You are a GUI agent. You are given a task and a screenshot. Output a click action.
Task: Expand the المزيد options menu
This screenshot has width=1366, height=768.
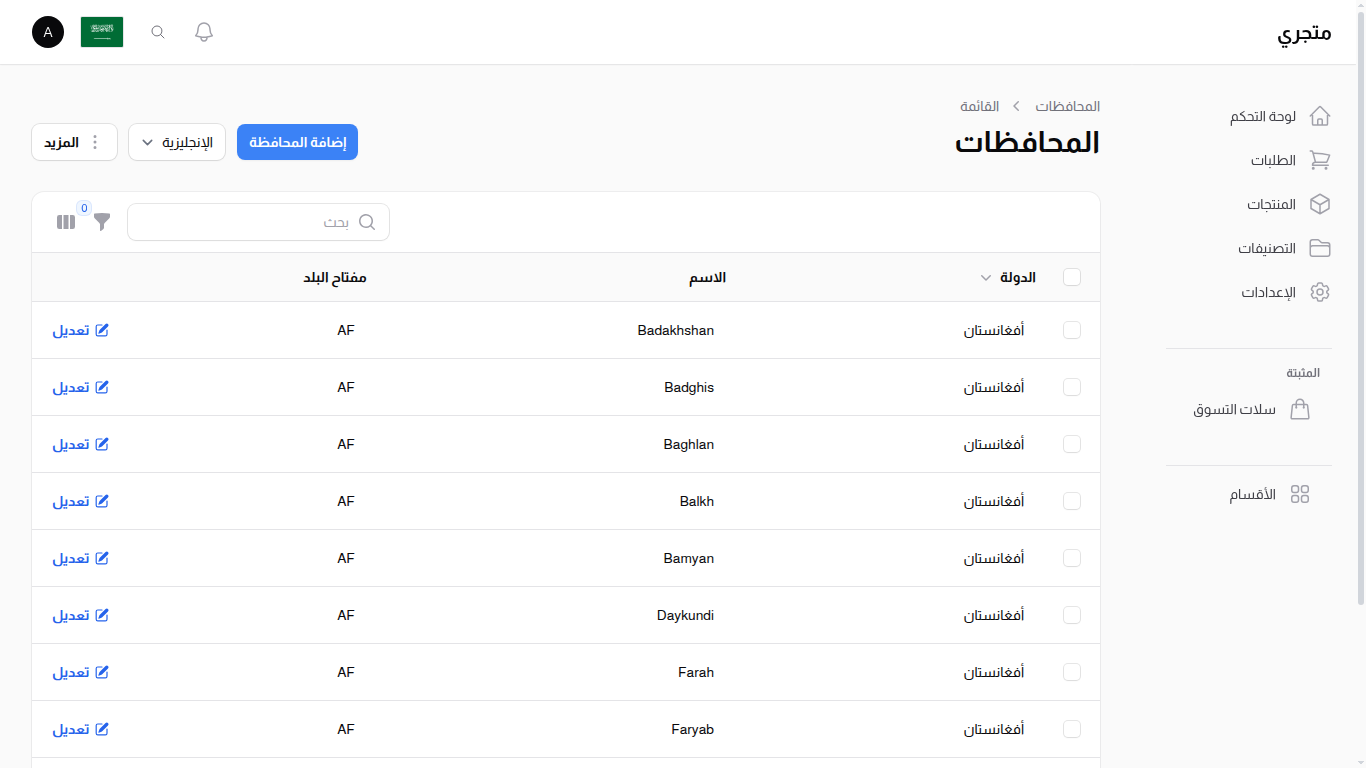coord(74,141)
